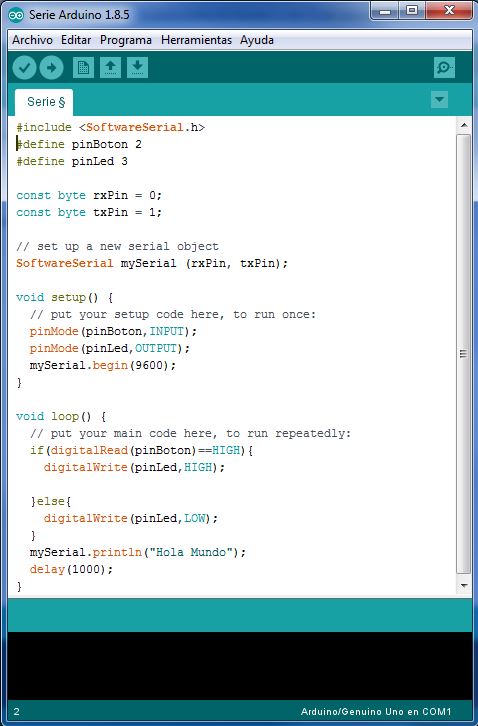Close the Arduino window
This screenshot has width=478, height=726.
point(448,11)
